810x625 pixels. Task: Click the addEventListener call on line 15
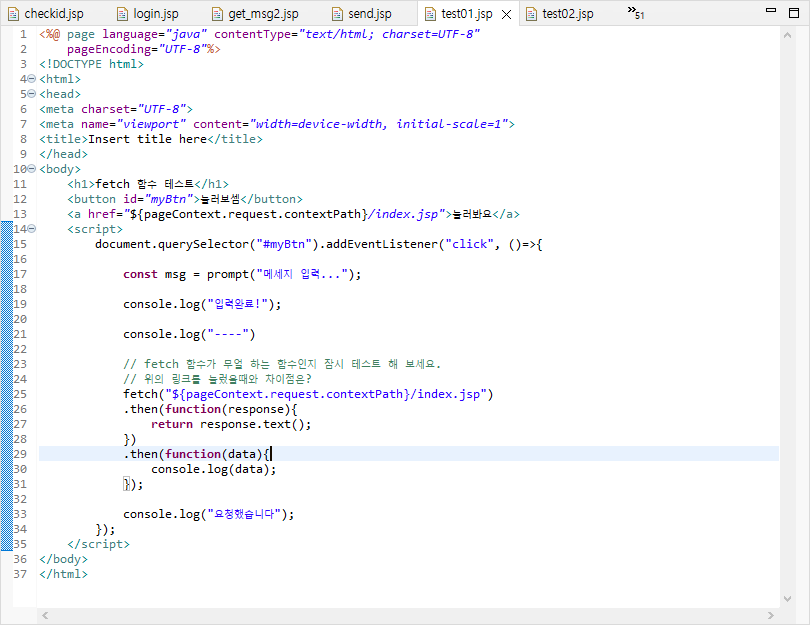point(434,244)
